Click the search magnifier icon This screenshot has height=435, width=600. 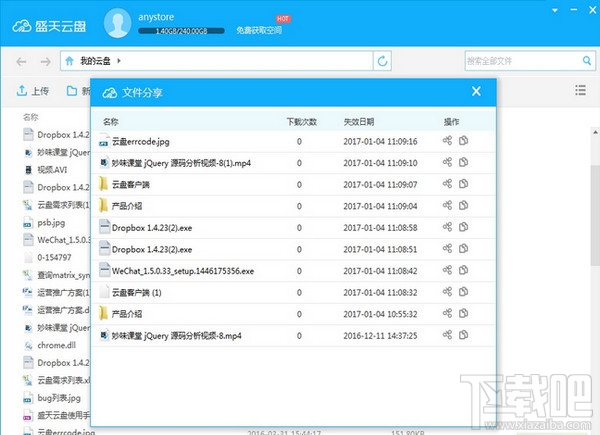pyautogui.click(x=587, y=60)
